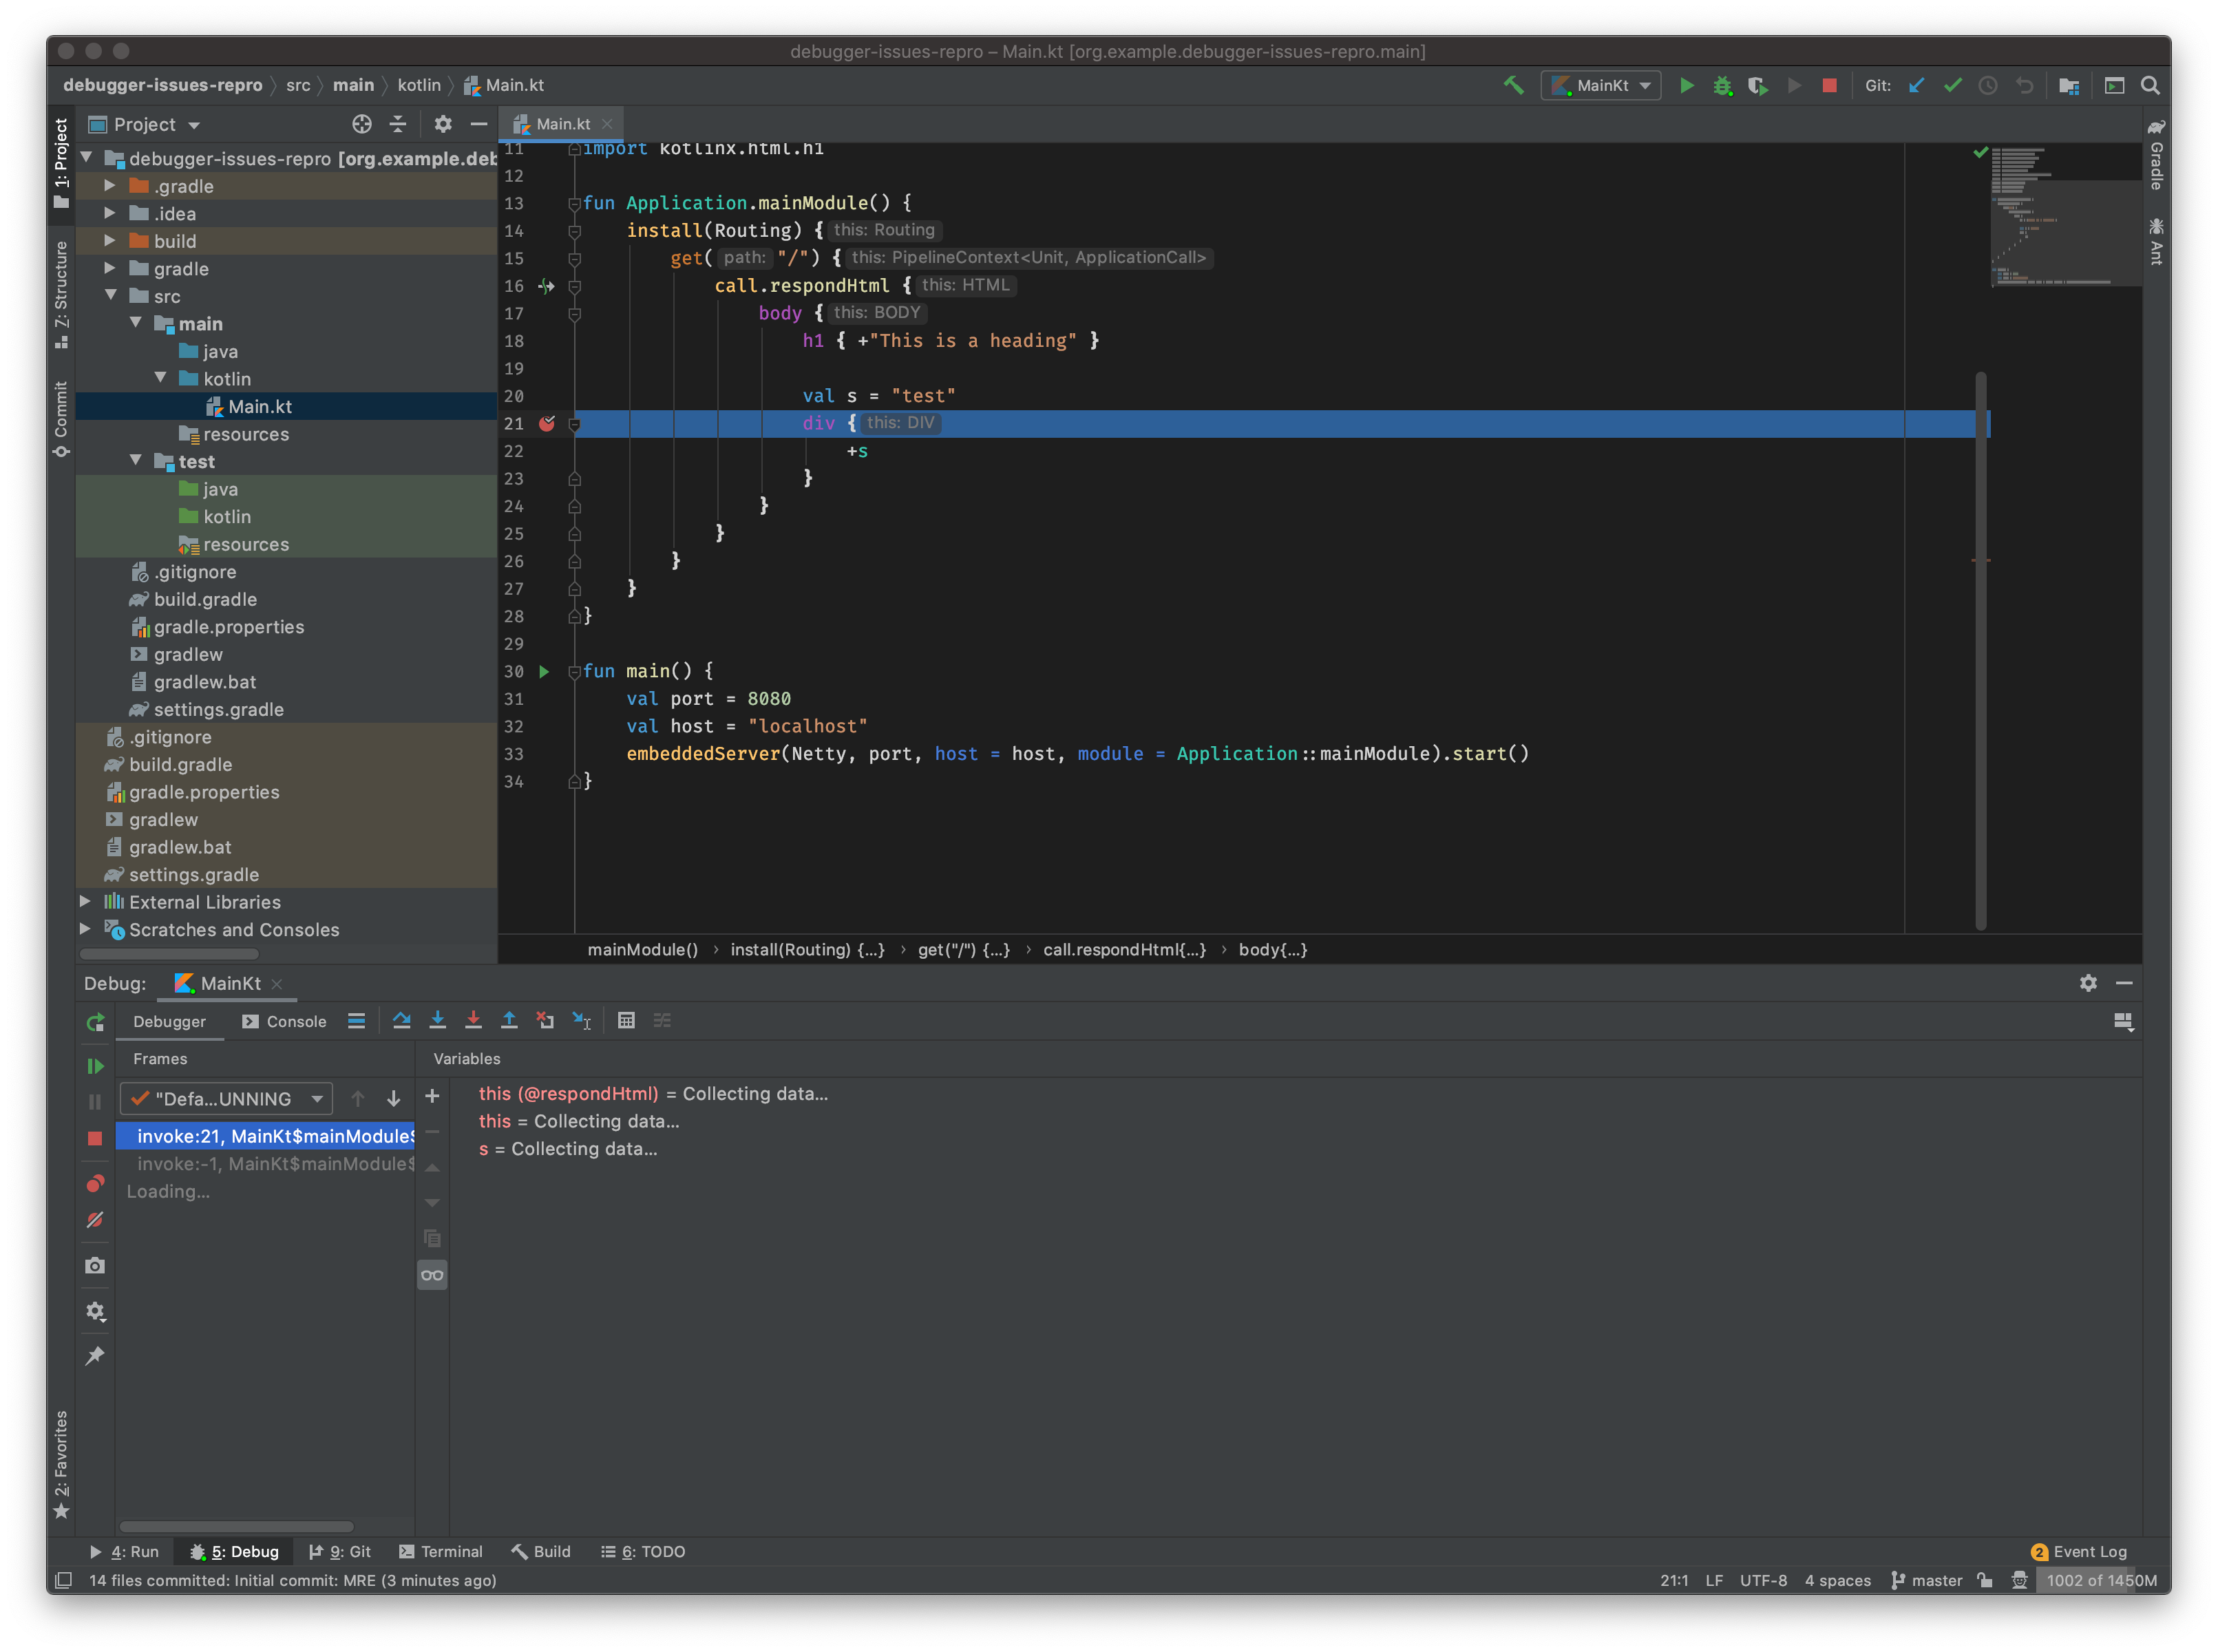Click the mainModule() breadcrumb below the editor

(x=643, y=949)
